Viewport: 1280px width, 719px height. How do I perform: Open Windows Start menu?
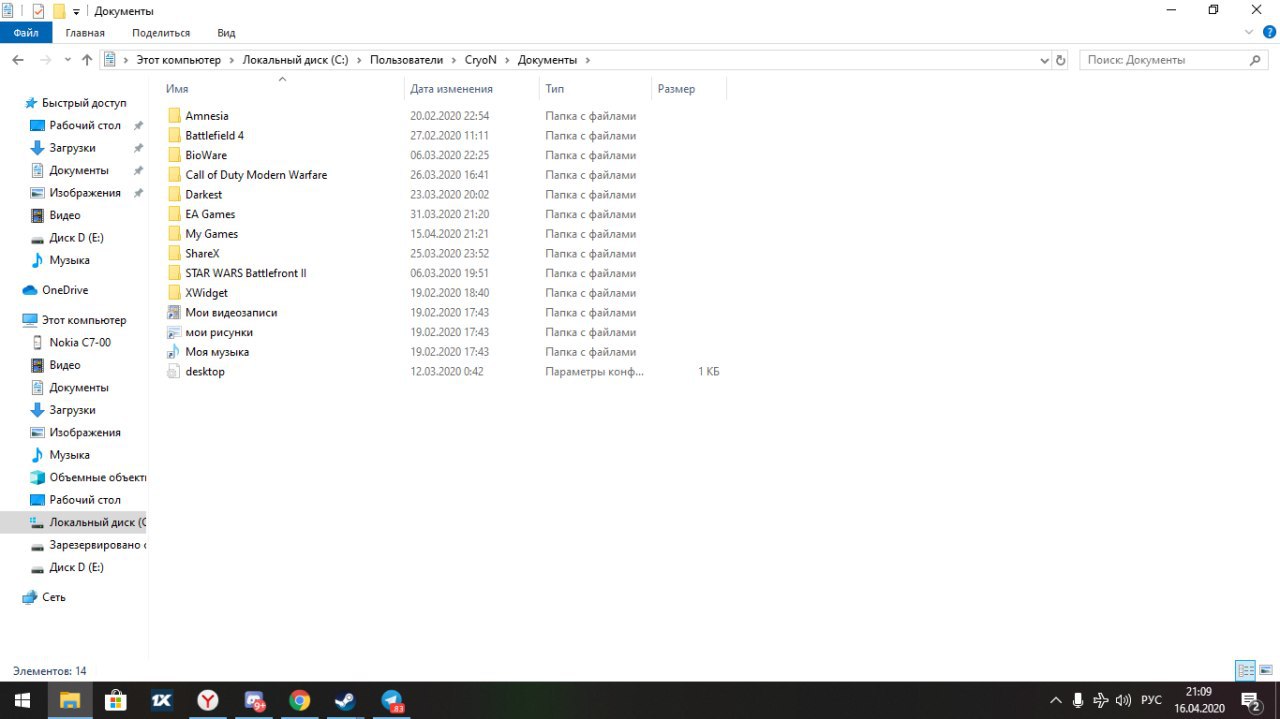[x=22, y=700]
